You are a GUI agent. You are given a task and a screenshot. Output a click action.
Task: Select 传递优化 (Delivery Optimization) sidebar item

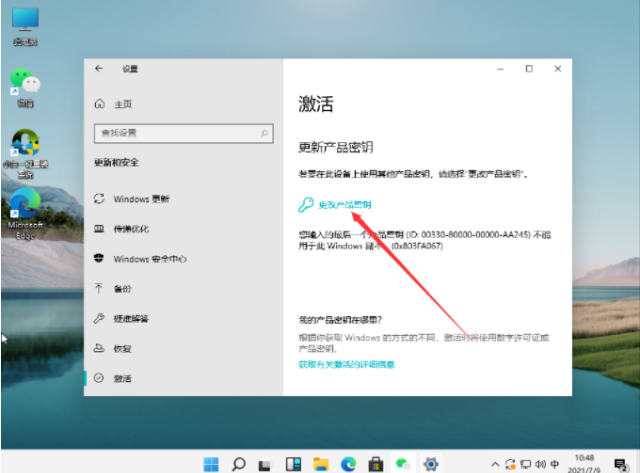[130, 229]
